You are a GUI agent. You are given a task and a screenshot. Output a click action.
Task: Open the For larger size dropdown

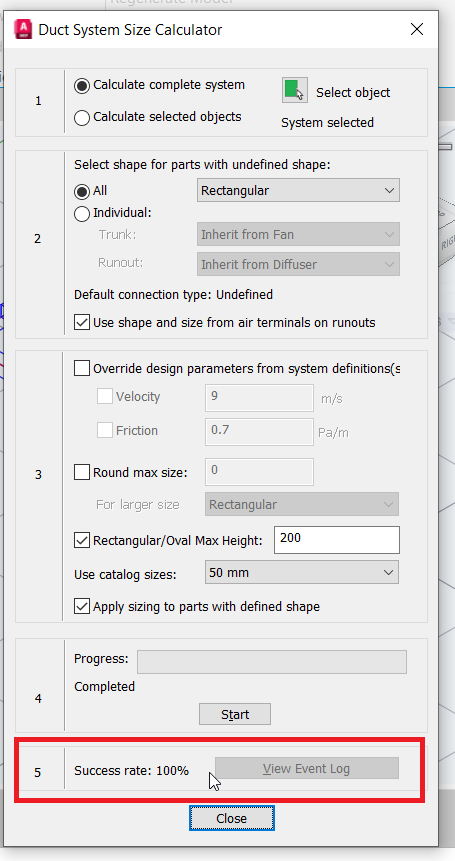coord(302,504)
